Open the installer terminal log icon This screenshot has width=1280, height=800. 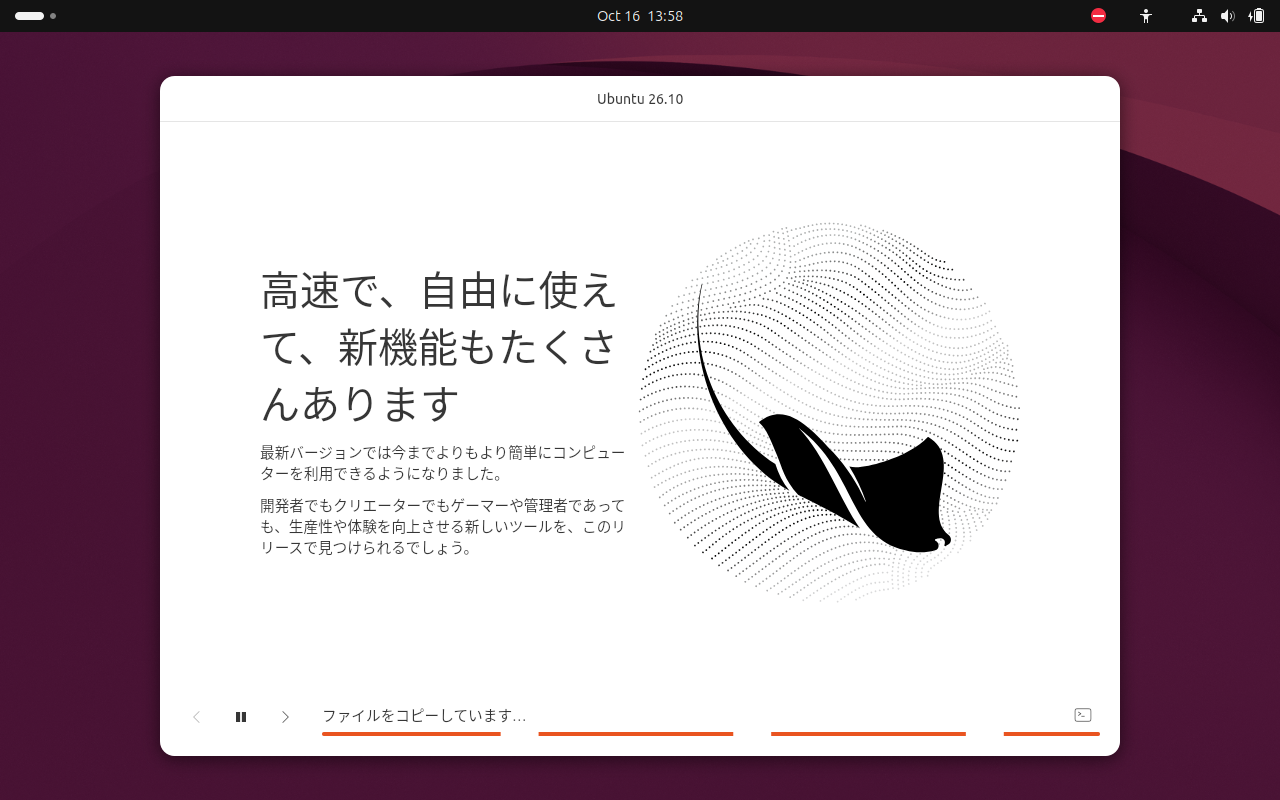click(x=1082, y=715)
